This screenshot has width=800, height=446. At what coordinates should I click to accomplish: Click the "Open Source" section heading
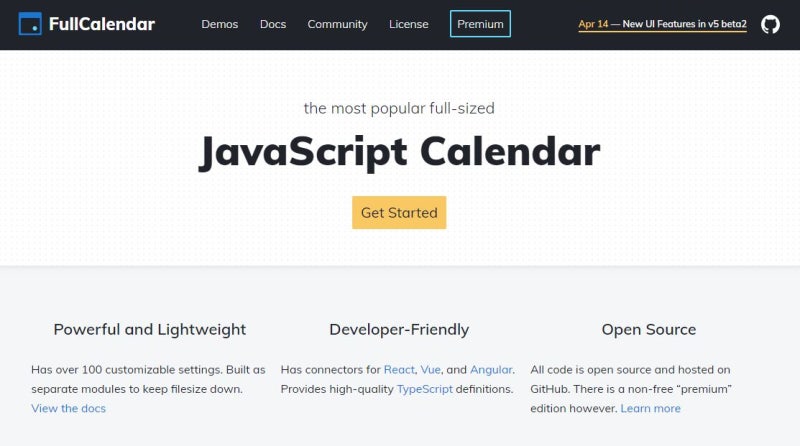coord(649,329)
